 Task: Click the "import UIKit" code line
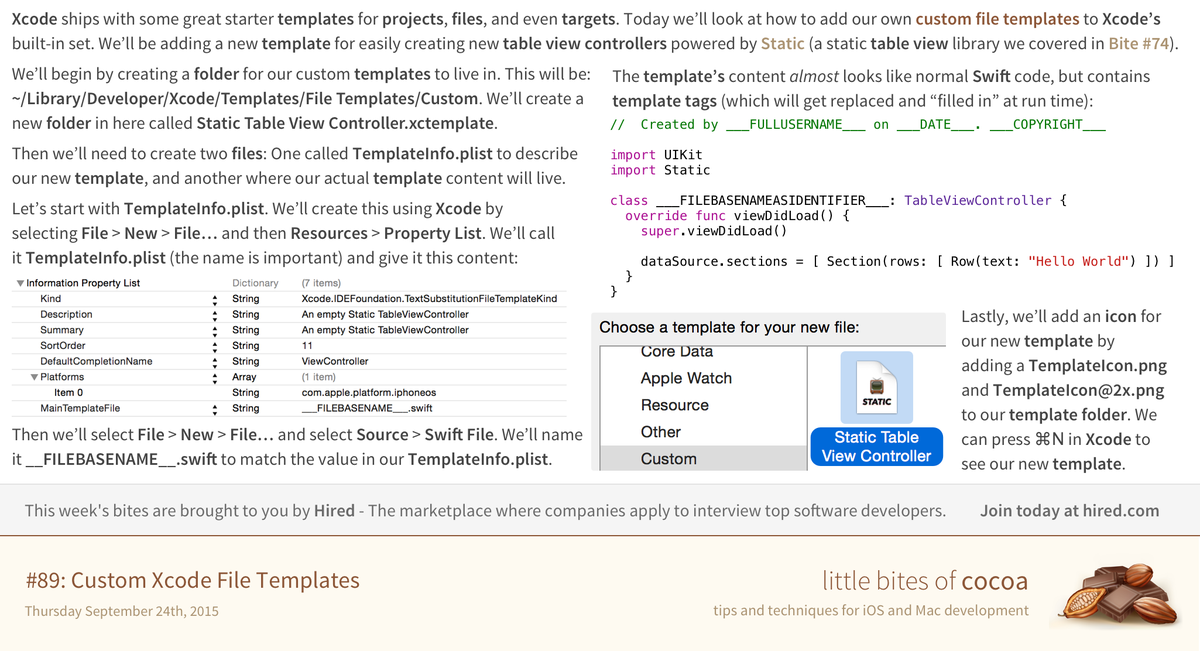click(x=656, y=155)
